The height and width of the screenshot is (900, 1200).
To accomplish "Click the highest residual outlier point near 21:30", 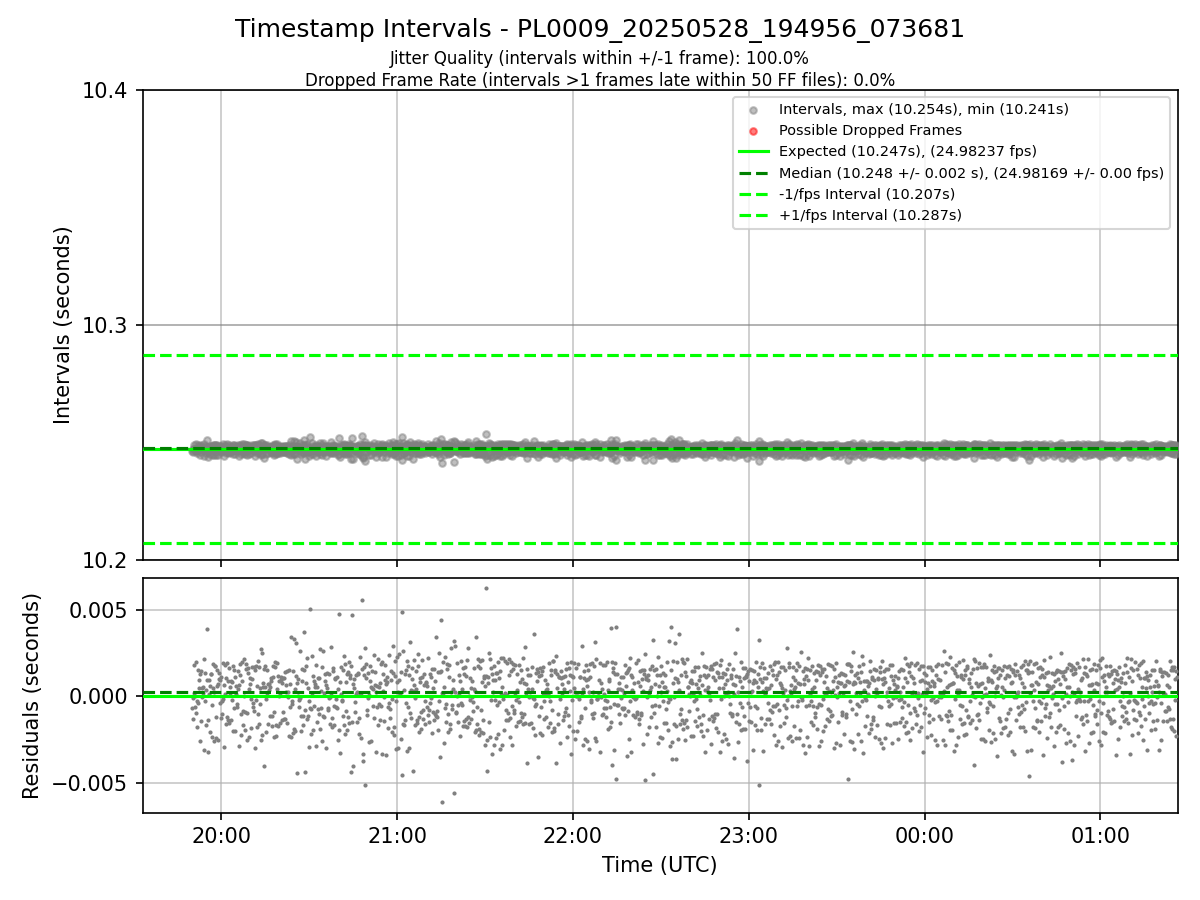I will pyautogui.click(x=486, y=588).
